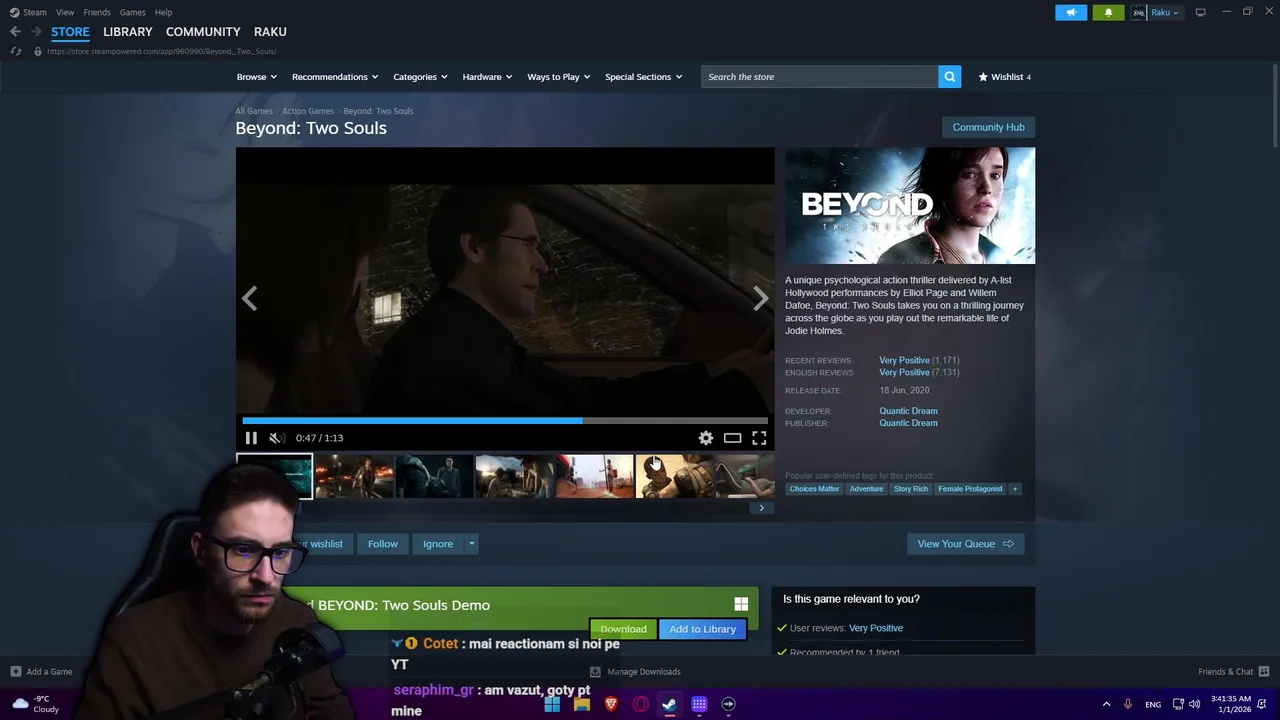The image size is (1280, 720).
Task: Open the Special Sections dropdown
Action: click(644, 77)
